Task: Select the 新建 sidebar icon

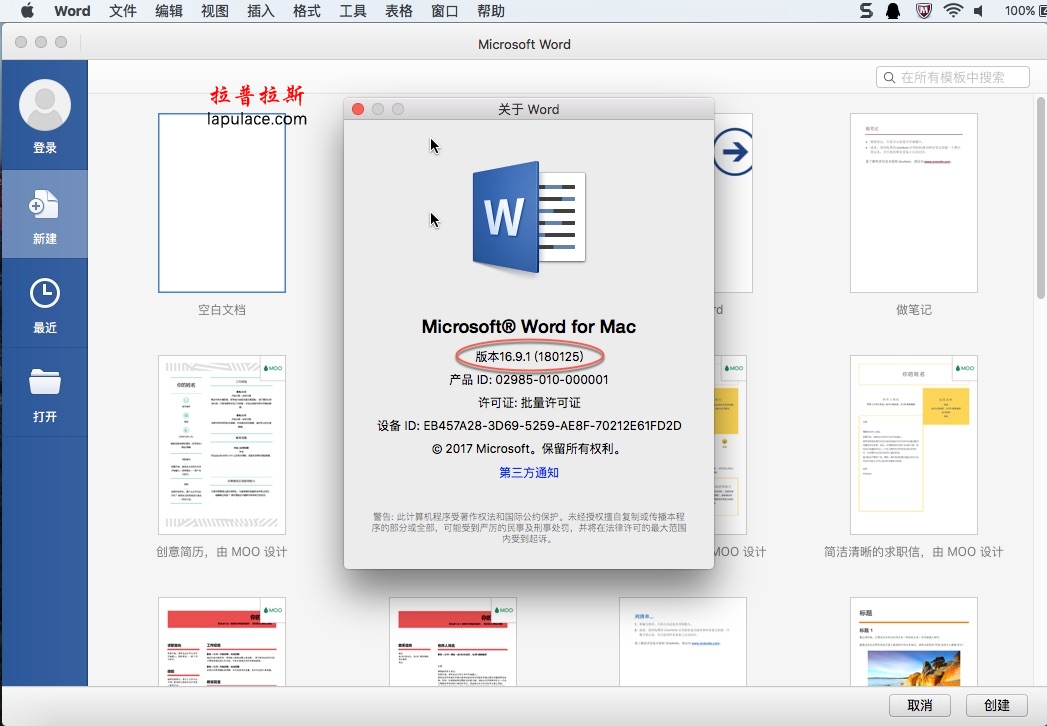Action: (44, 204)
